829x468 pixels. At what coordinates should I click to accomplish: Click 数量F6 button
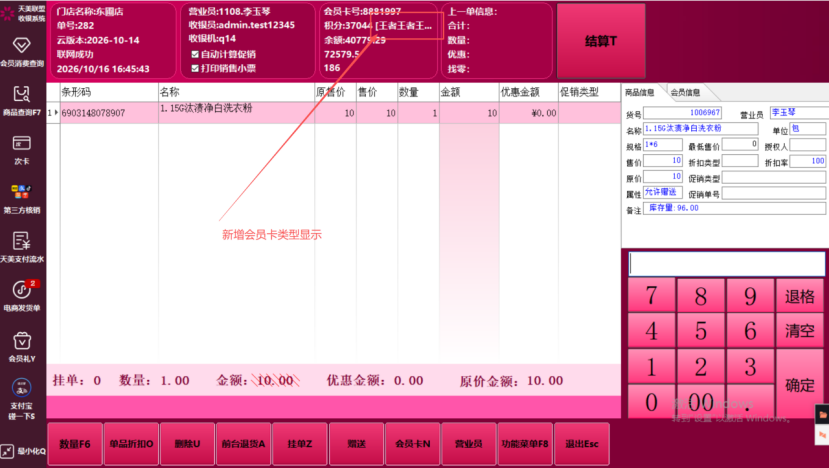[75, 444]
